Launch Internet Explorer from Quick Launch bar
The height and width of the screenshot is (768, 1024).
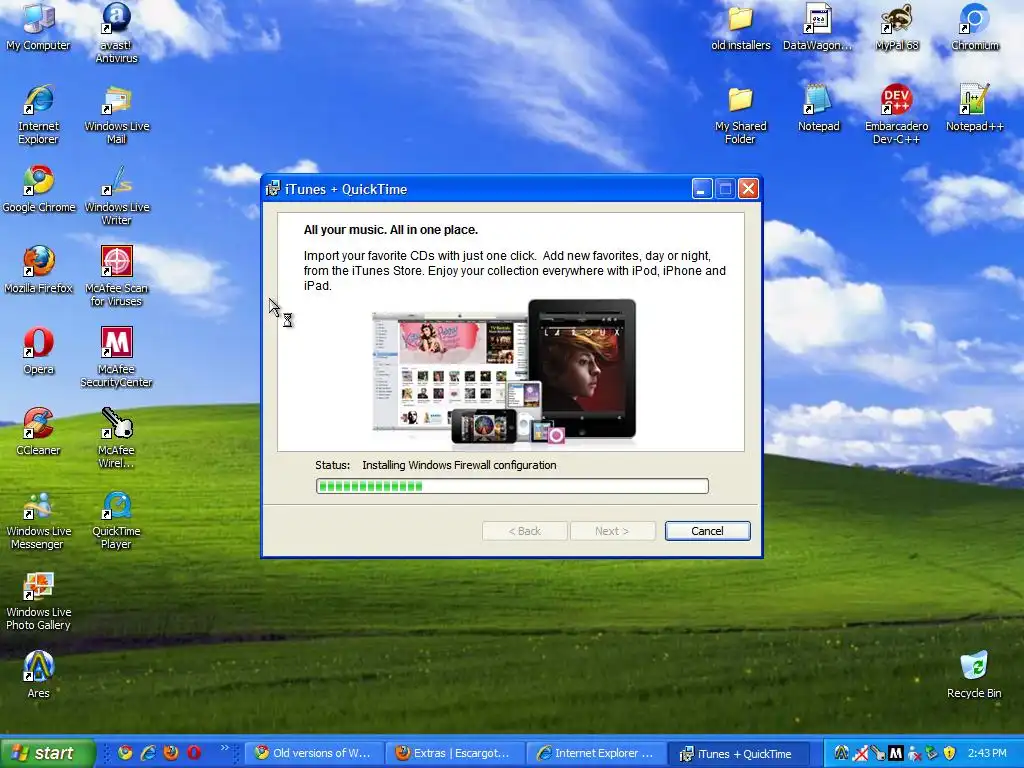[148, 753]
